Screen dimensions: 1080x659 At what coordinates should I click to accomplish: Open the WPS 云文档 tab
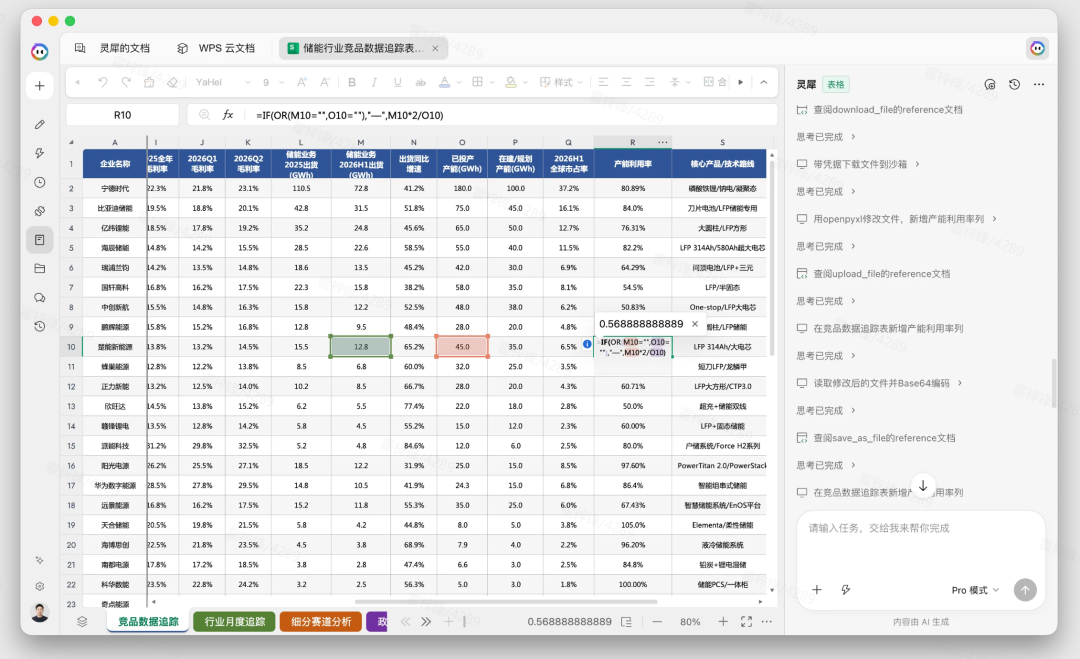coord(216,48)
